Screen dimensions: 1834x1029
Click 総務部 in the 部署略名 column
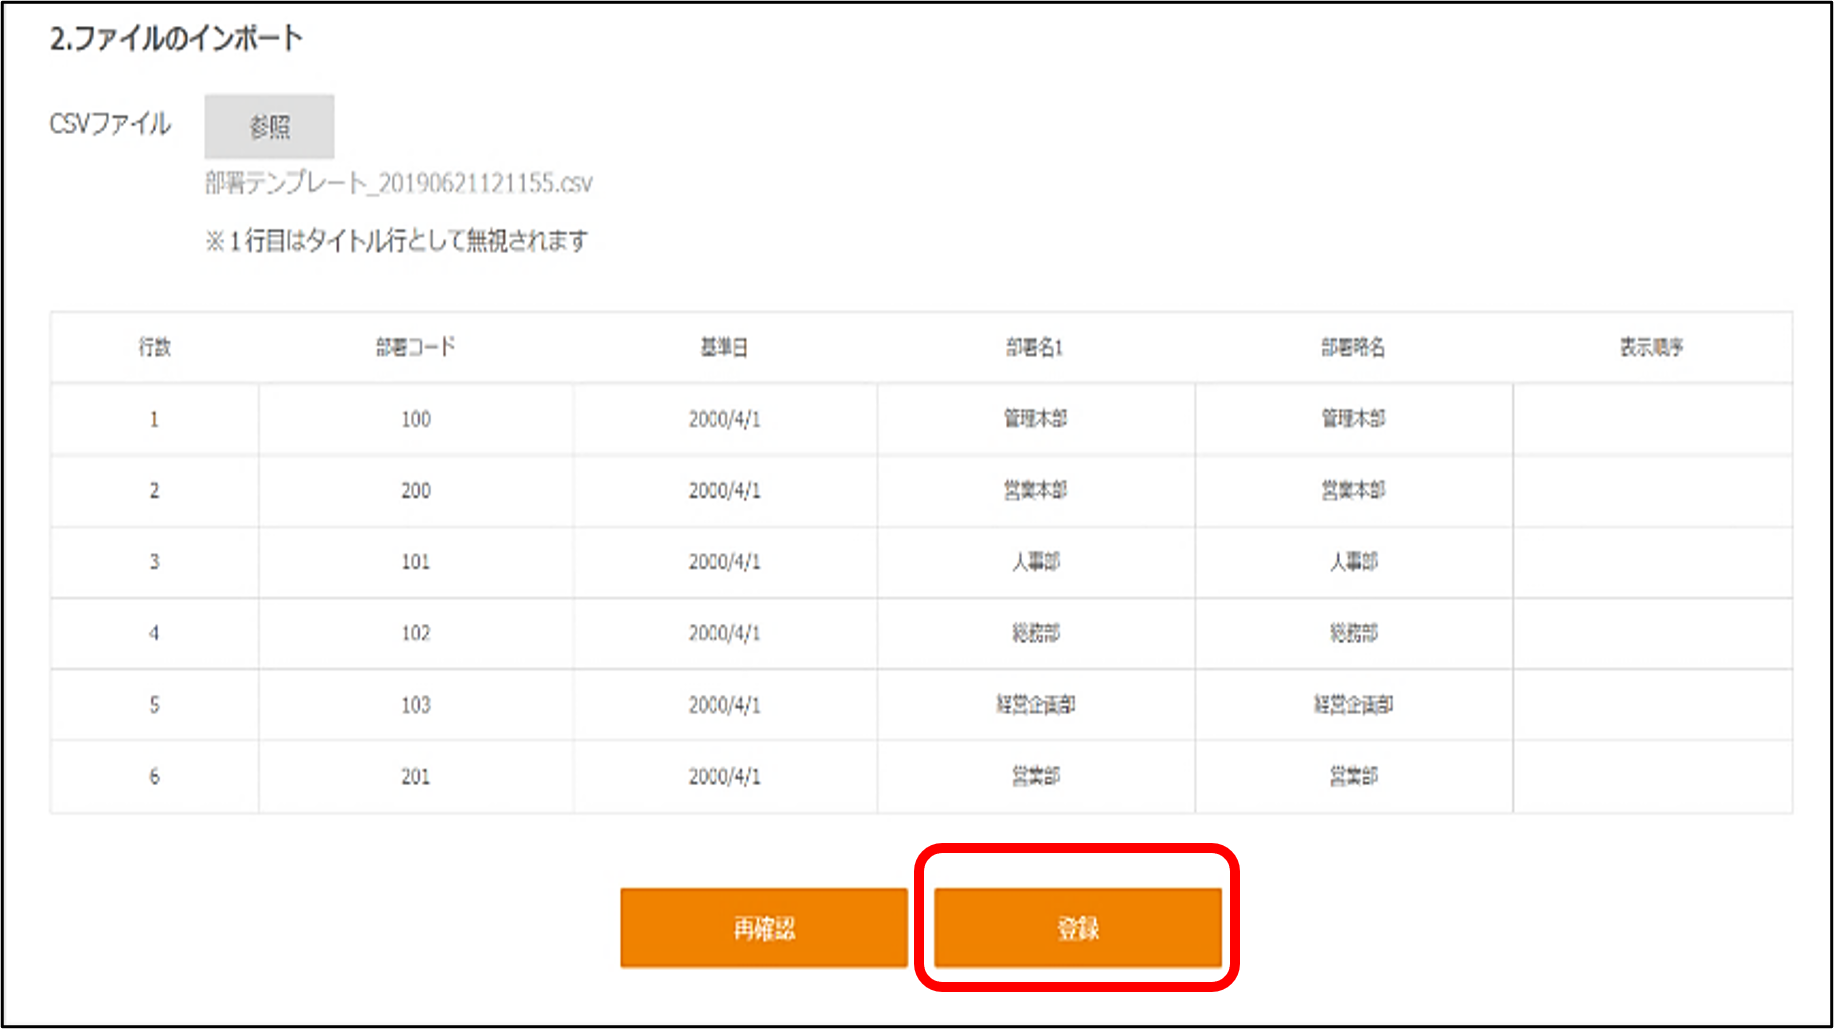tap(1353, 633)
